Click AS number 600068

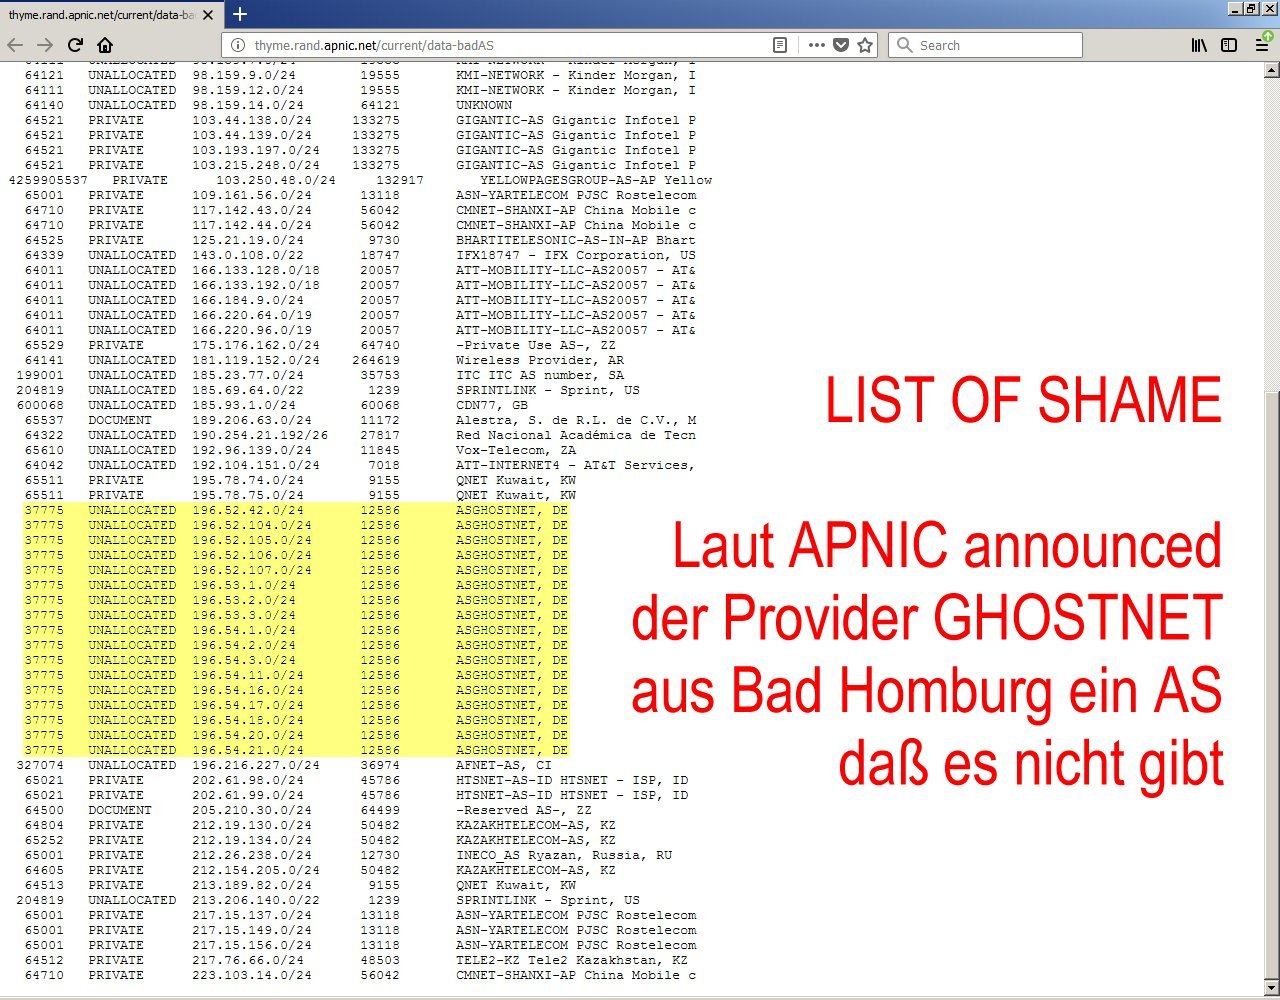point(40,405)
